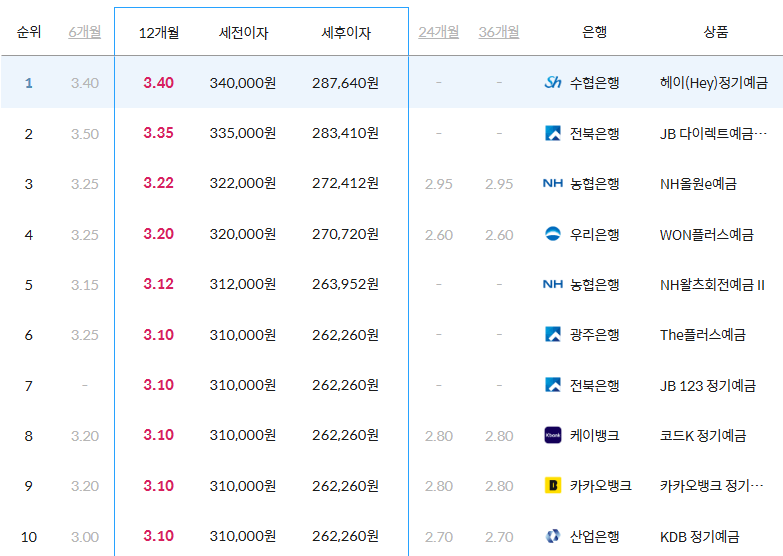Click rank number 1
Screen dimensions: 783x556
click(29, 83)
